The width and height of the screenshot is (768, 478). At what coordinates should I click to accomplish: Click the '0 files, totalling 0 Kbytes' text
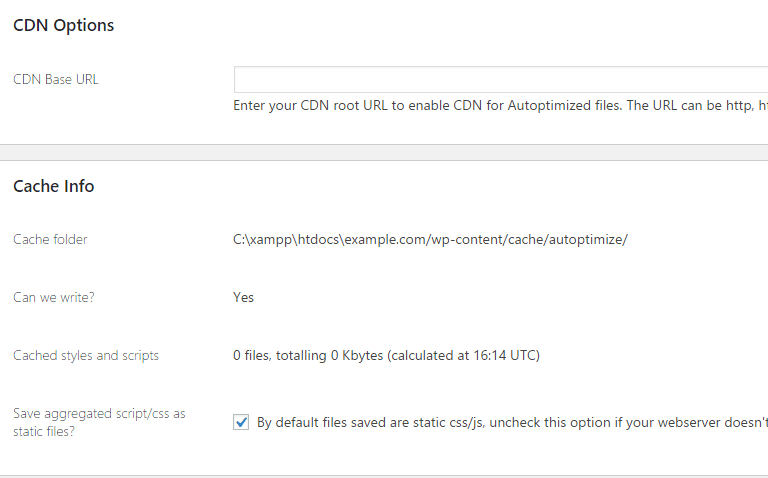[308, 356]
